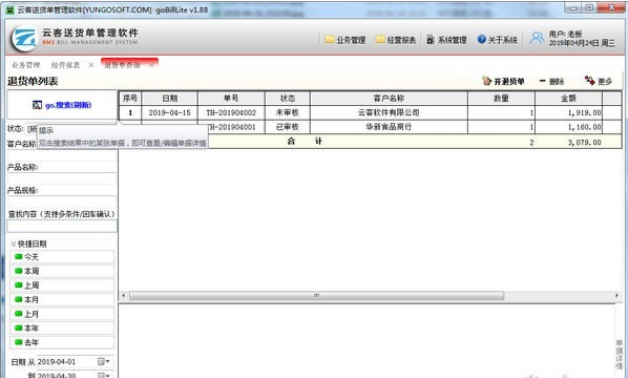Viewport: 628px width, 378px height.
Task: Select quick date 上周
Action: 62,285
